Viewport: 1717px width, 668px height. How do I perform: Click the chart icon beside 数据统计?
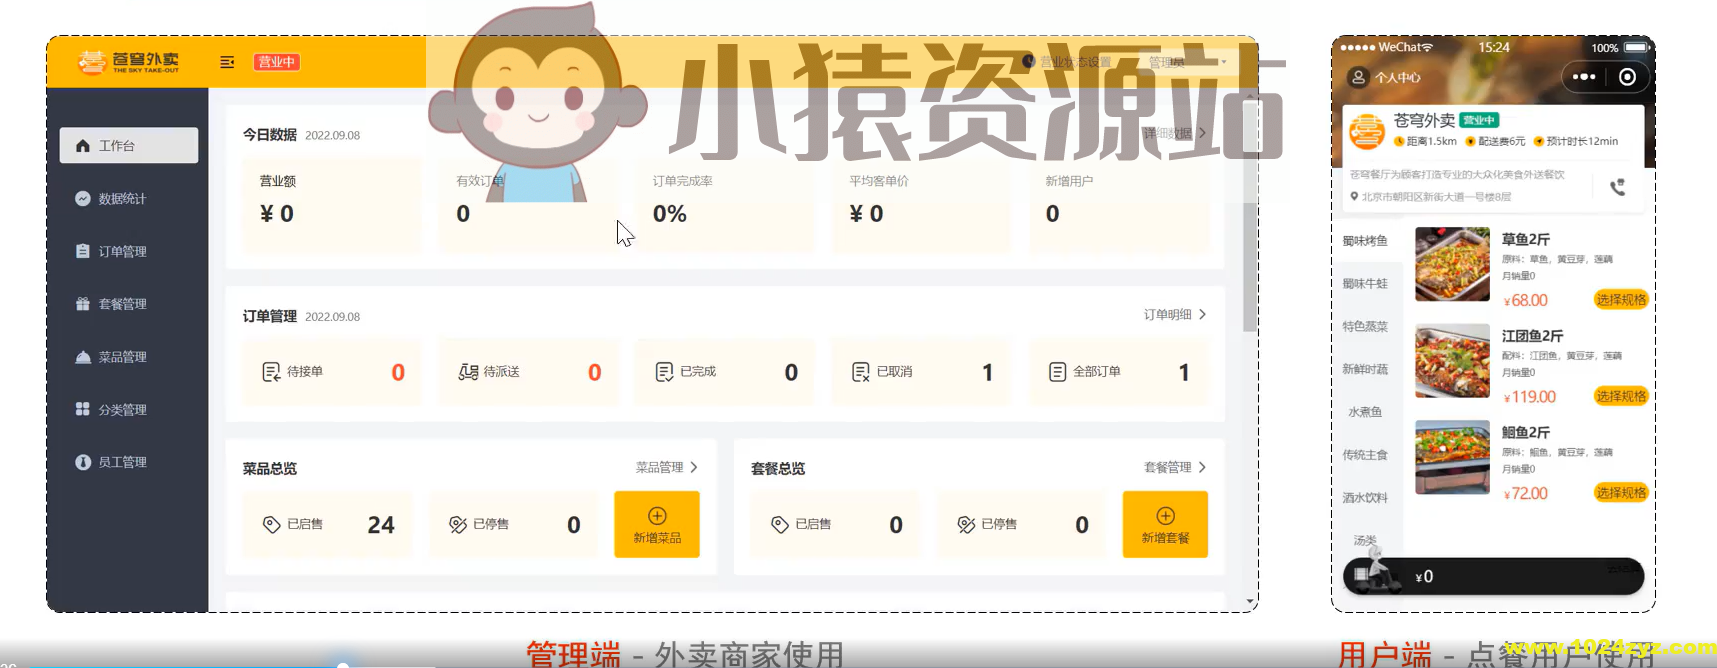(x=83, y=198)
